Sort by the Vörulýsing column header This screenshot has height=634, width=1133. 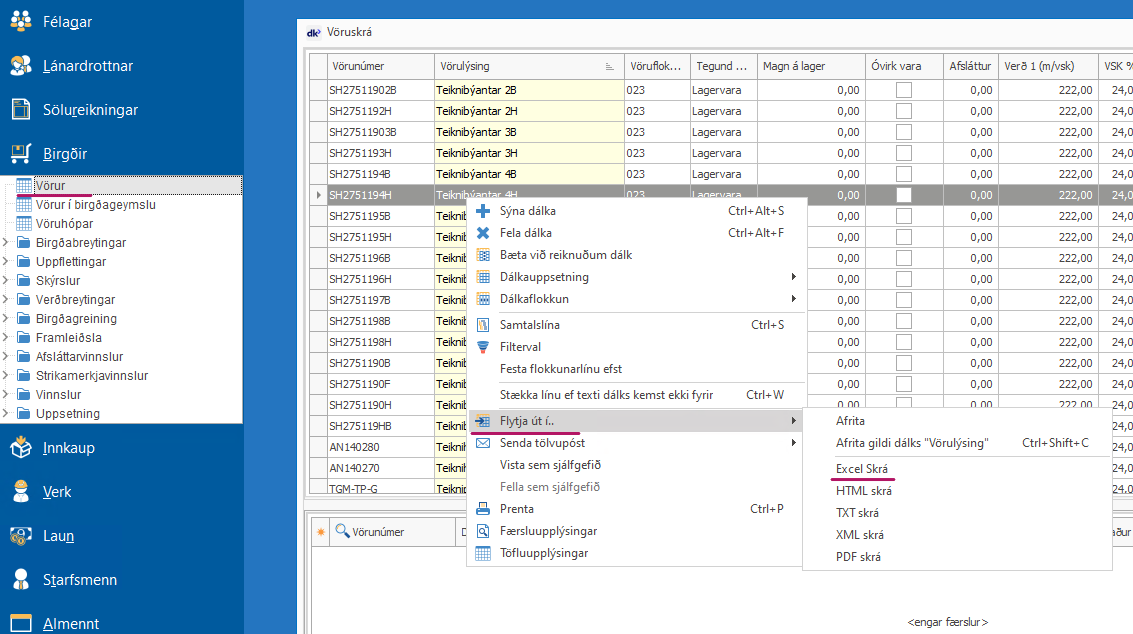(x=520, y=66)
